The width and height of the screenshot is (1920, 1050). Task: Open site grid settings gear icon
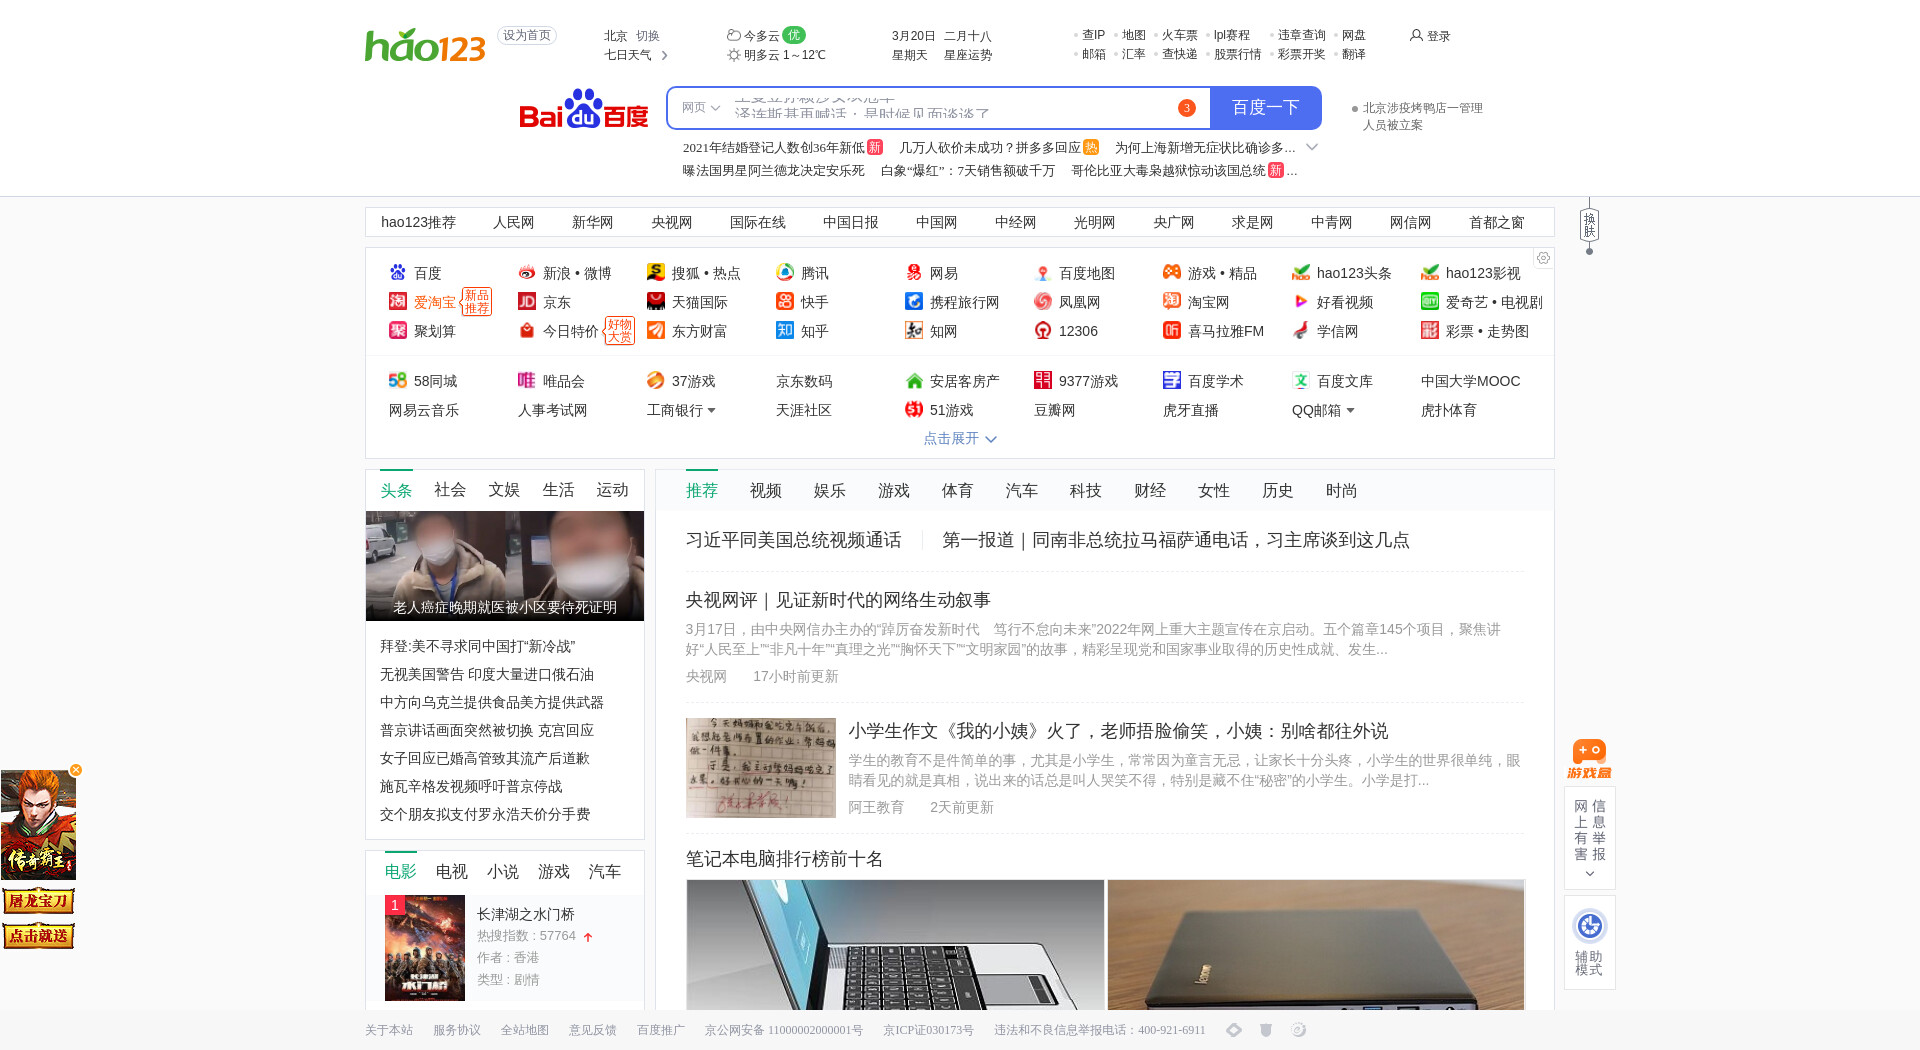pos(1543,259)
